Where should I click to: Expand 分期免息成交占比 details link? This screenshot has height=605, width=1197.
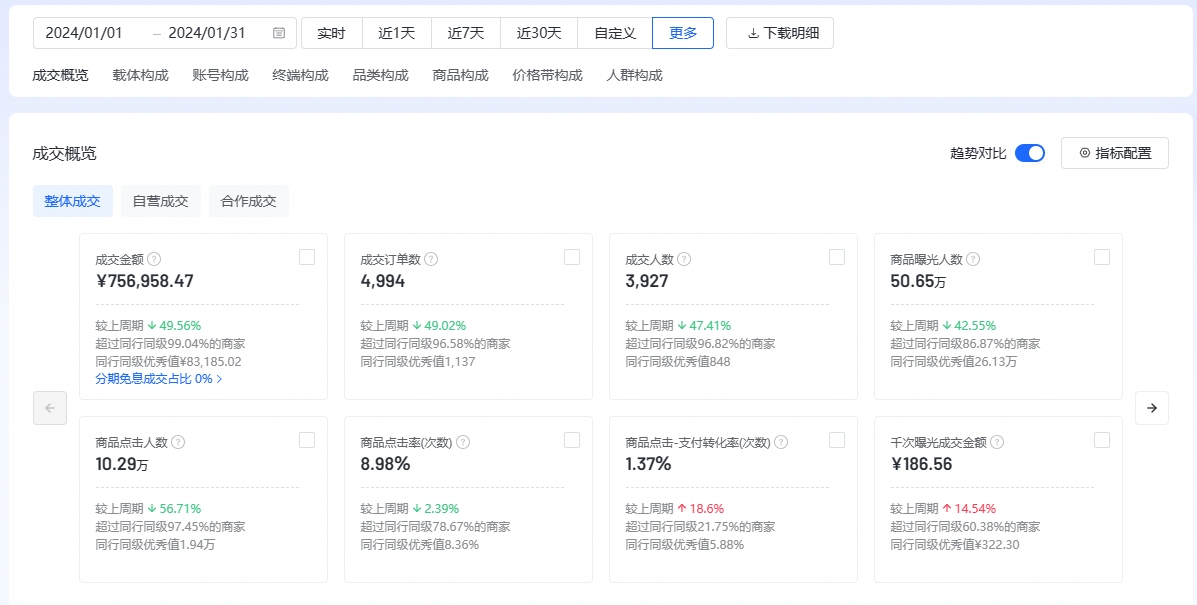point(159,379)
